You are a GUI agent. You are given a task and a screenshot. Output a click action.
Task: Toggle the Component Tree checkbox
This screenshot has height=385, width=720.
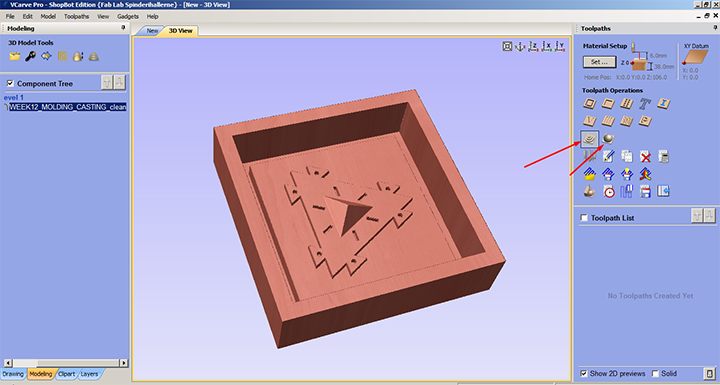tap(10, 84)
